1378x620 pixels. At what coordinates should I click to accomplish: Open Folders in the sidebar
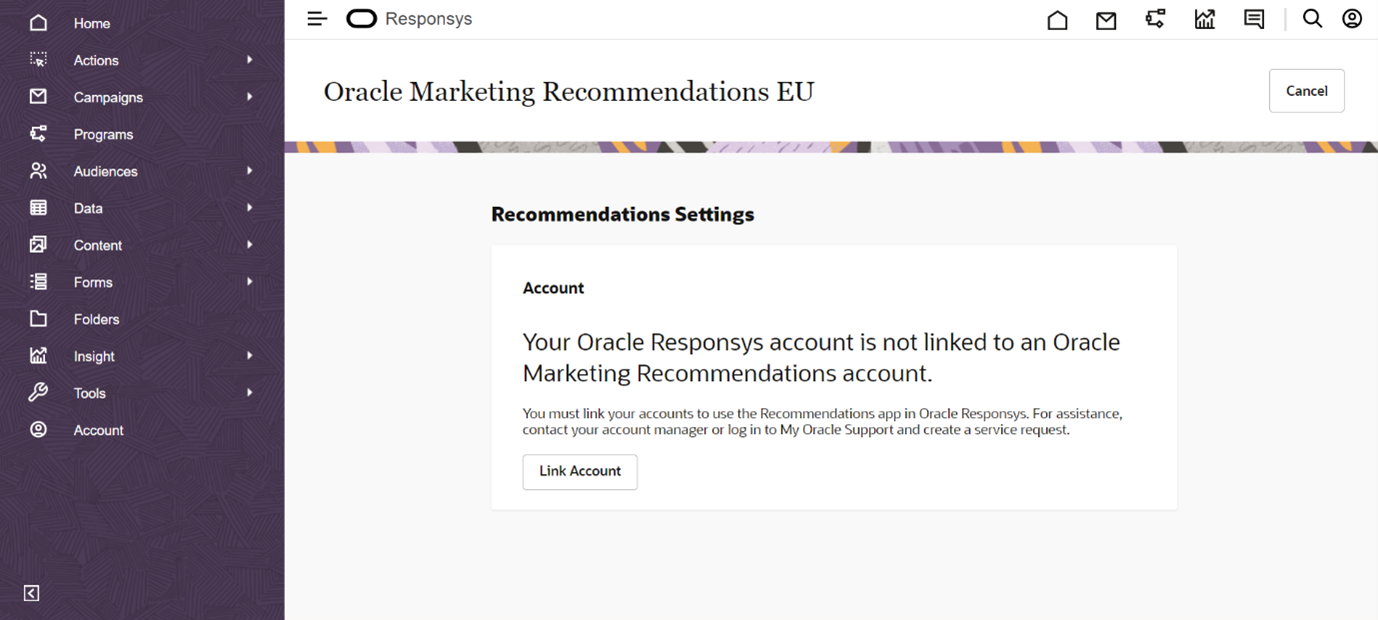coord(96,319)
